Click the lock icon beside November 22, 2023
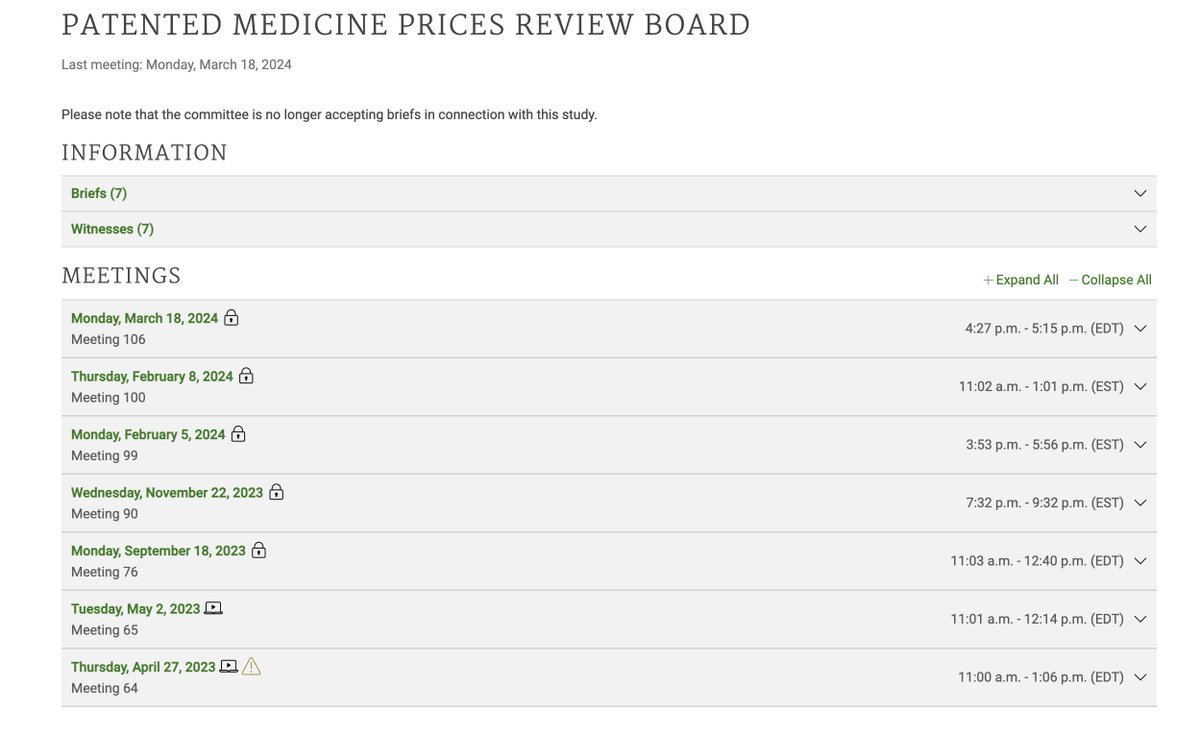The image size is (1200, 736). tap(276, 492)
